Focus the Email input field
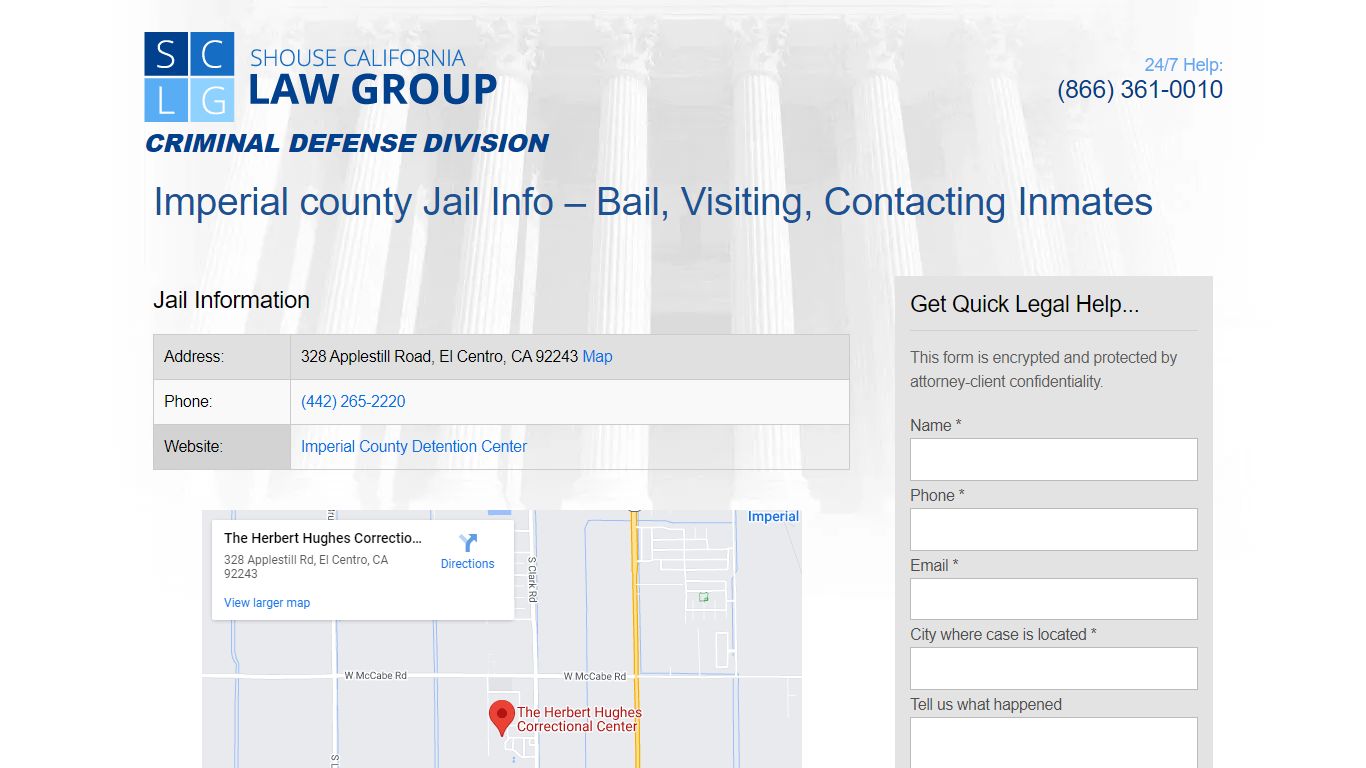The width and height of the screenshot is (1366, 768). coord(1053,599)
